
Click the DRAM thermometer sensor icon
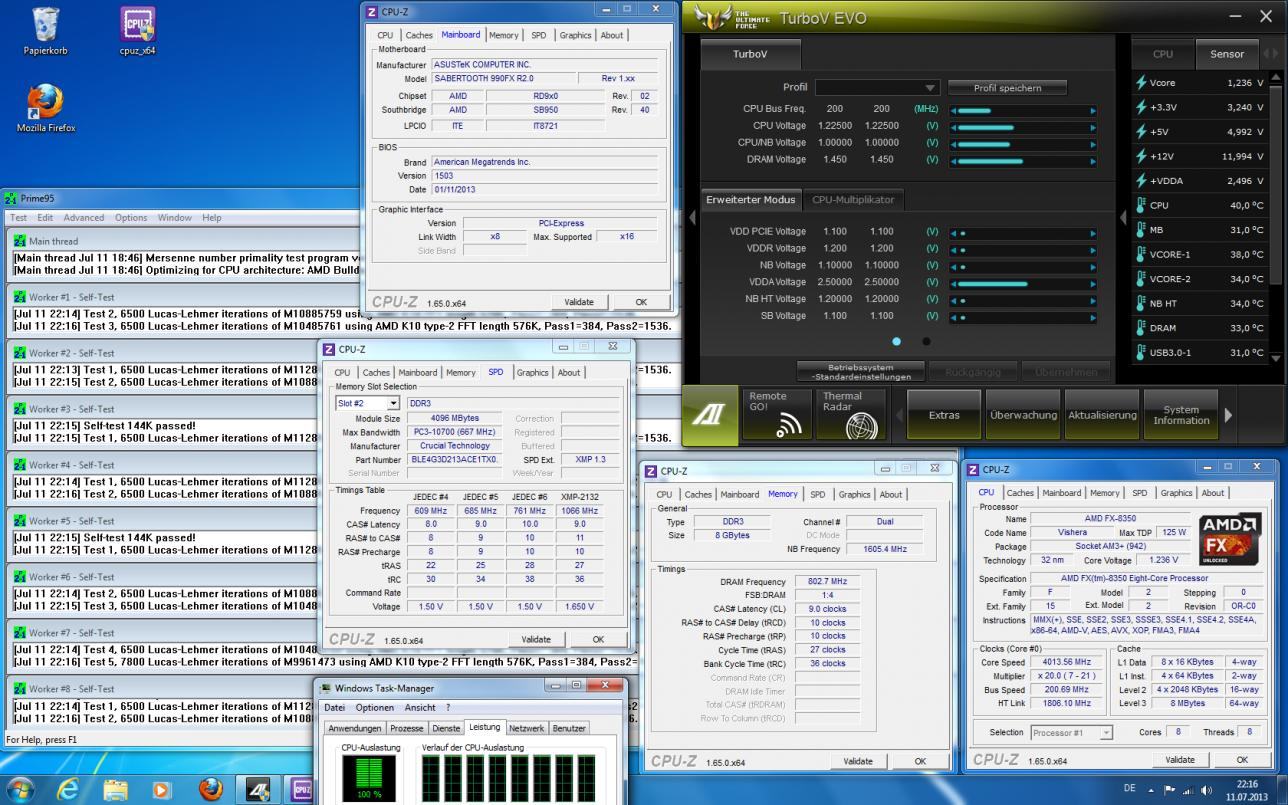[1141, 328]
